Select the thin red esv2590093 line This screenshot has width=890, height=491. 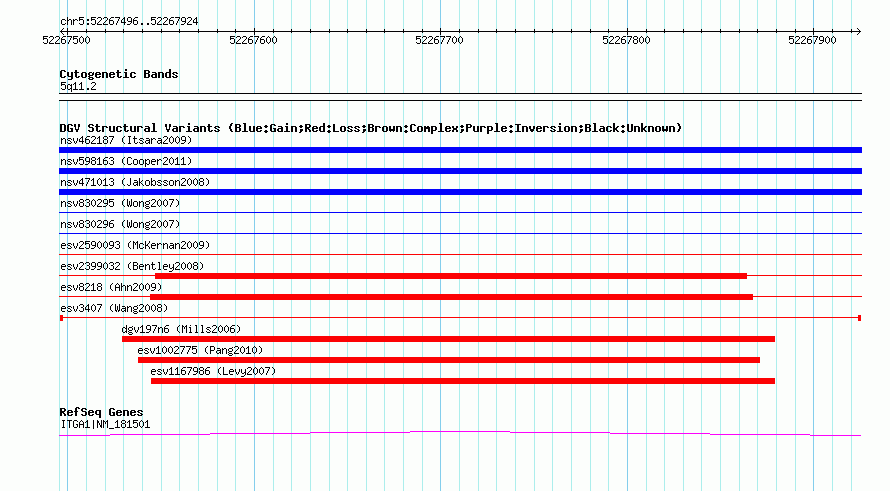(x=460, y=254)
